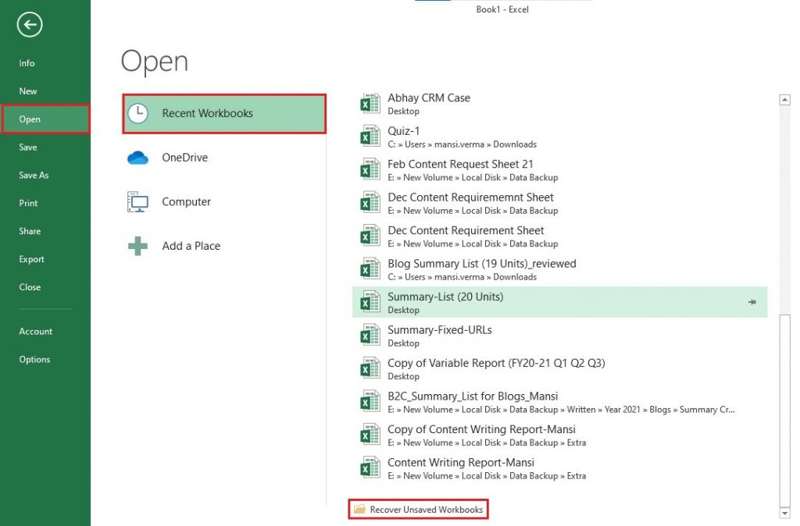Open Excel Options

45,360
